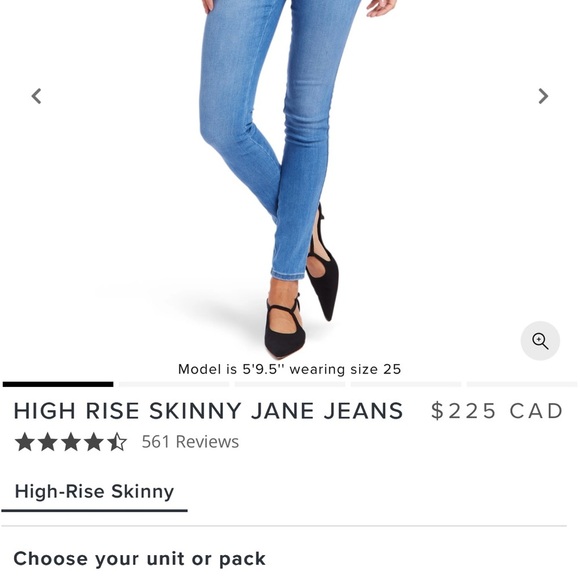
Task: Click the second rating star
Action: tap(48, 442)
